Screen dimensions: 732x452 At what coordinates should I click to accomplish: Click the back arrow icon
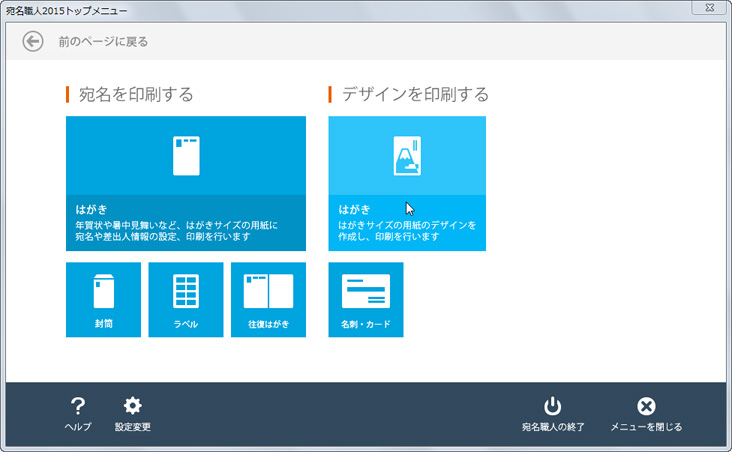pos(33,41)
